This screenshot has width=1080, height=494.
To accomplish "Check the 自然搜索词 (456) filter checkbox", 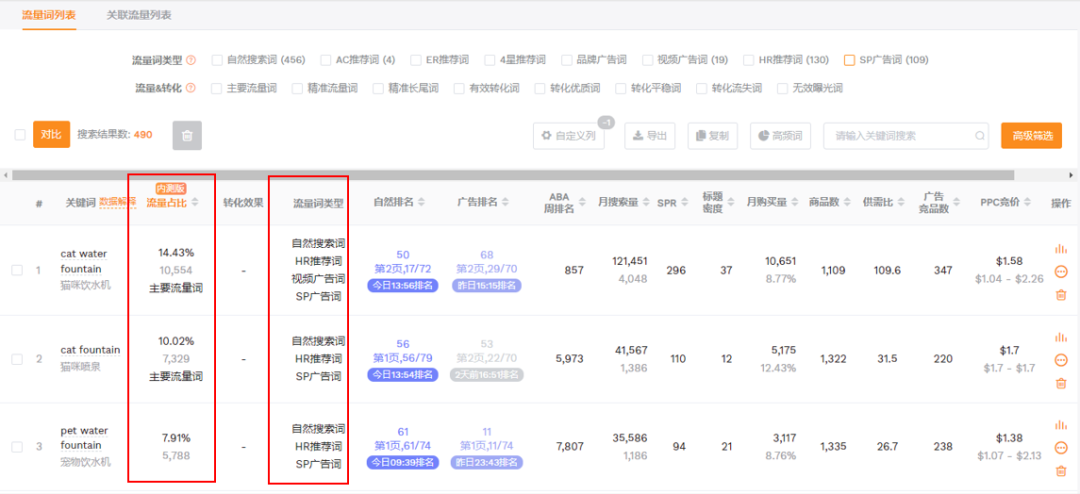I will (x=217, y=60).
